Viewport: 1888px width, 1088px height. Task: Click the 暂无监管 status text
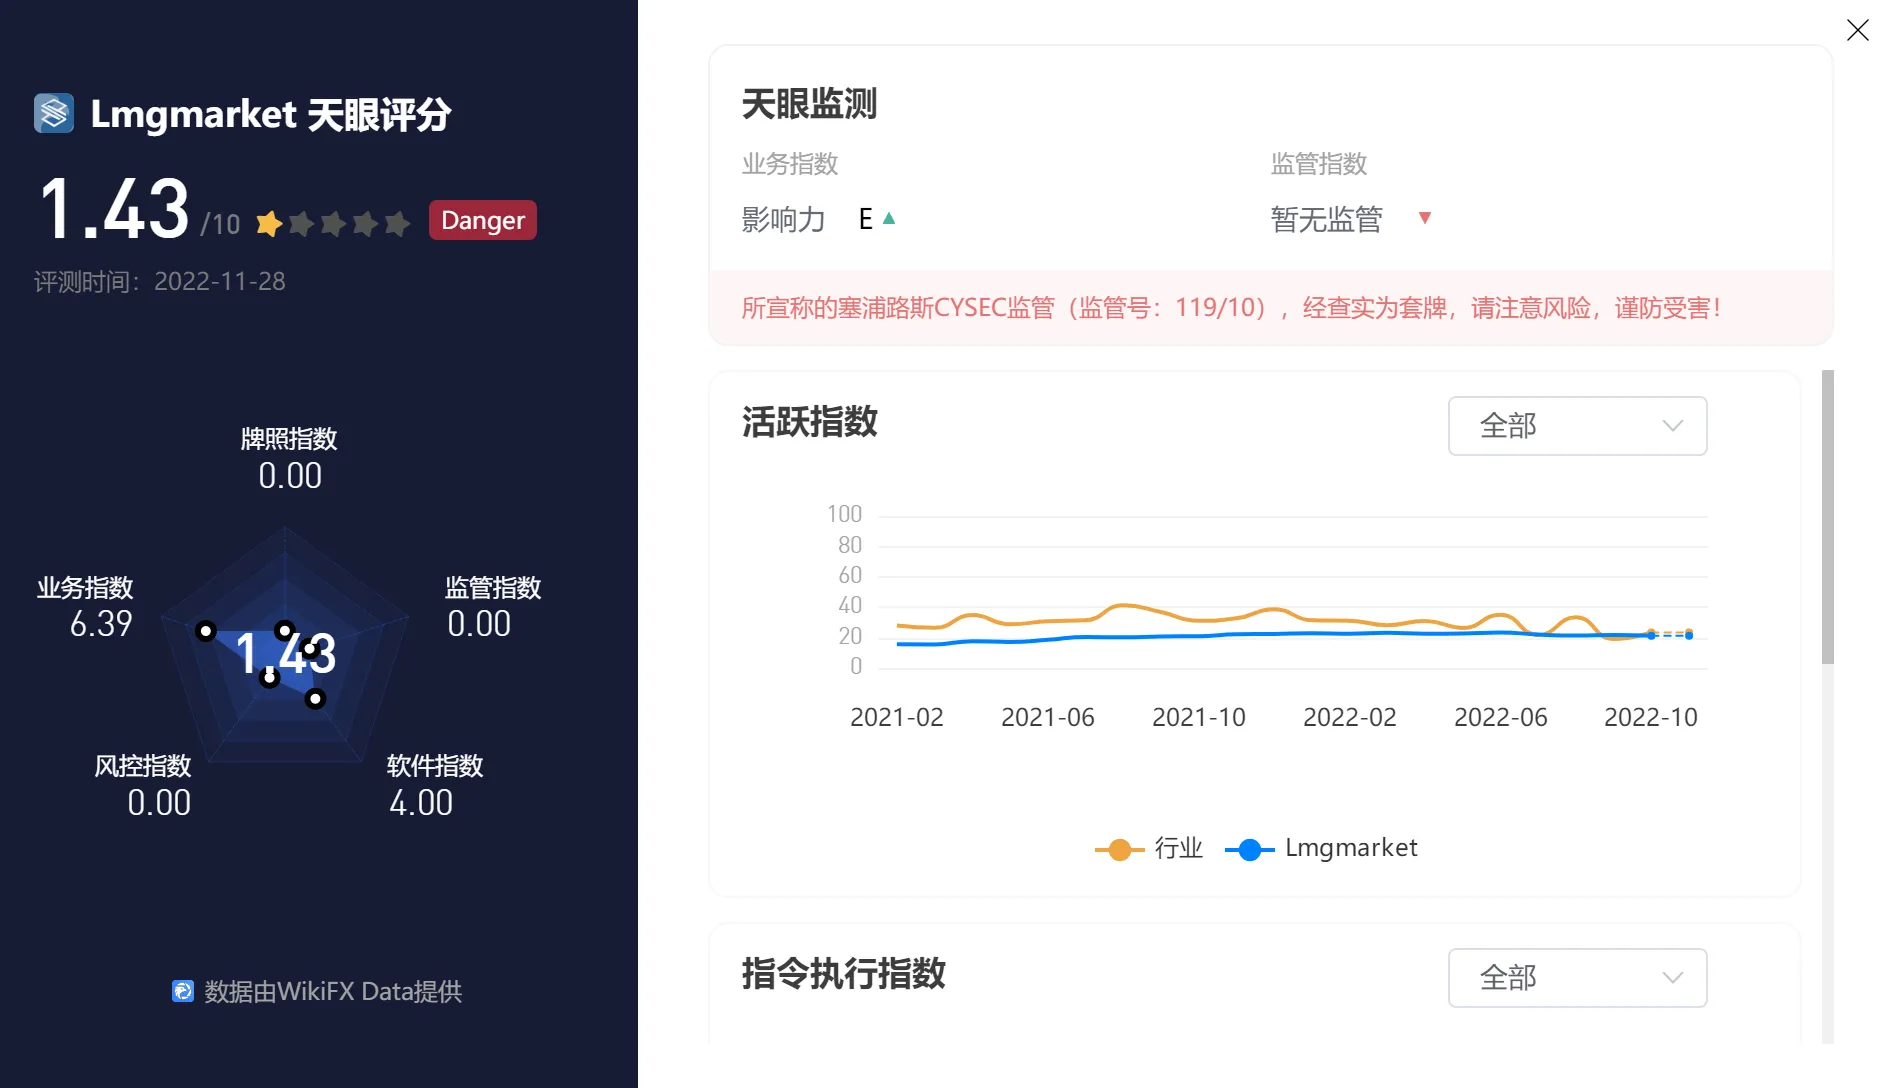(x=1326, y=219)
